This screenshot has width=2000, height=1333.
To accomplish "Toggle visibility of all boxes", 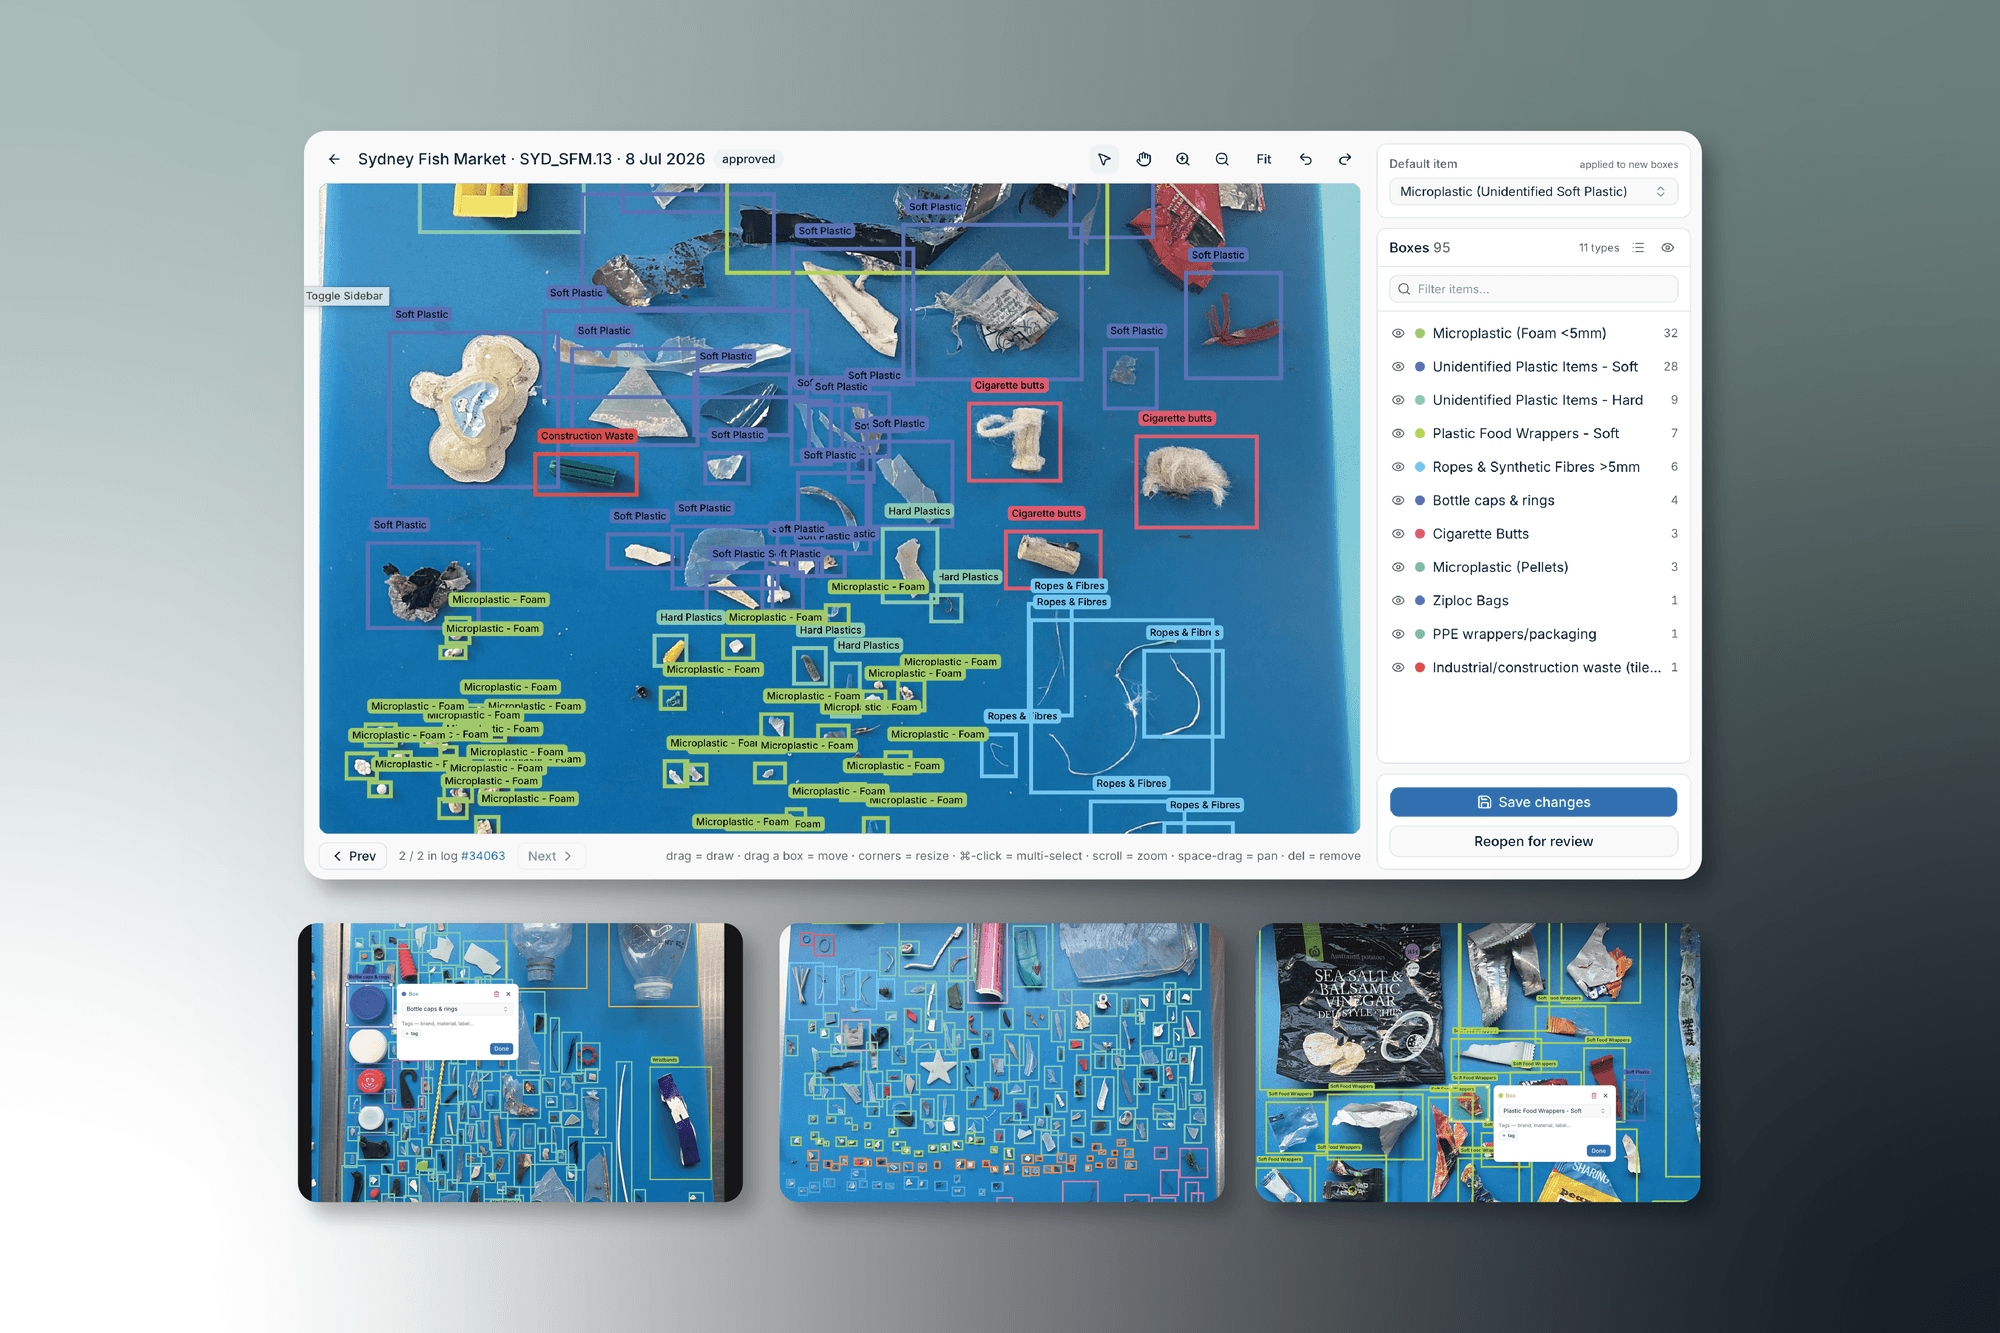I will 1668,248.
